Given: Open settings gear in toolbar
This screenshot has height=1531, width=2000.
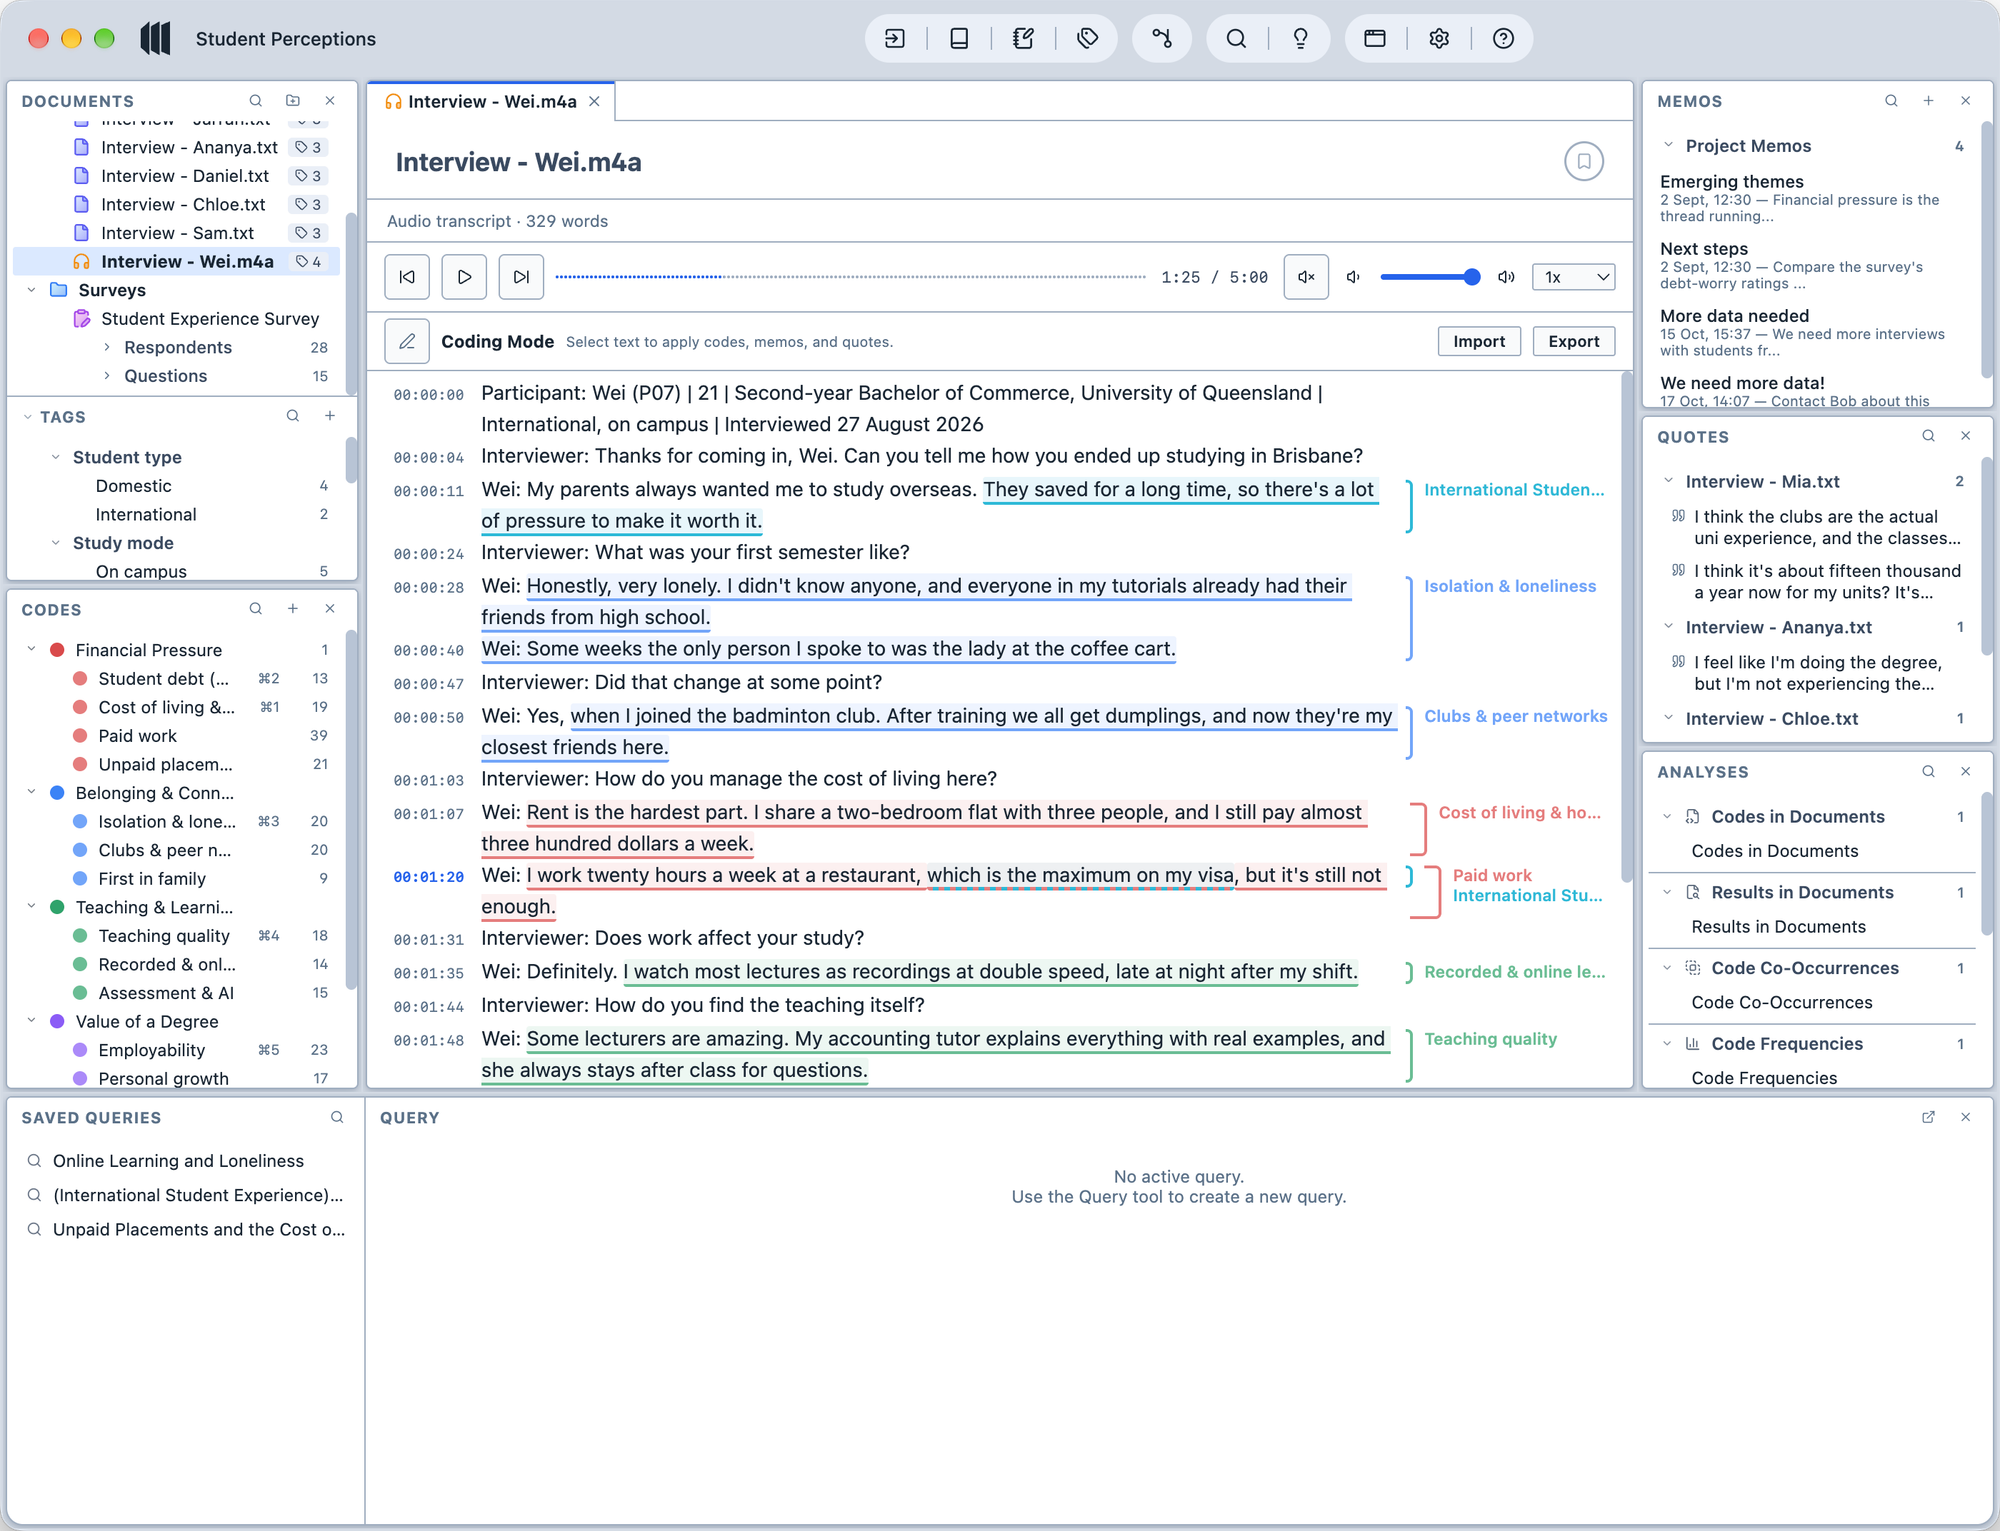Looking at the screenshot, I should point(1439,39).
